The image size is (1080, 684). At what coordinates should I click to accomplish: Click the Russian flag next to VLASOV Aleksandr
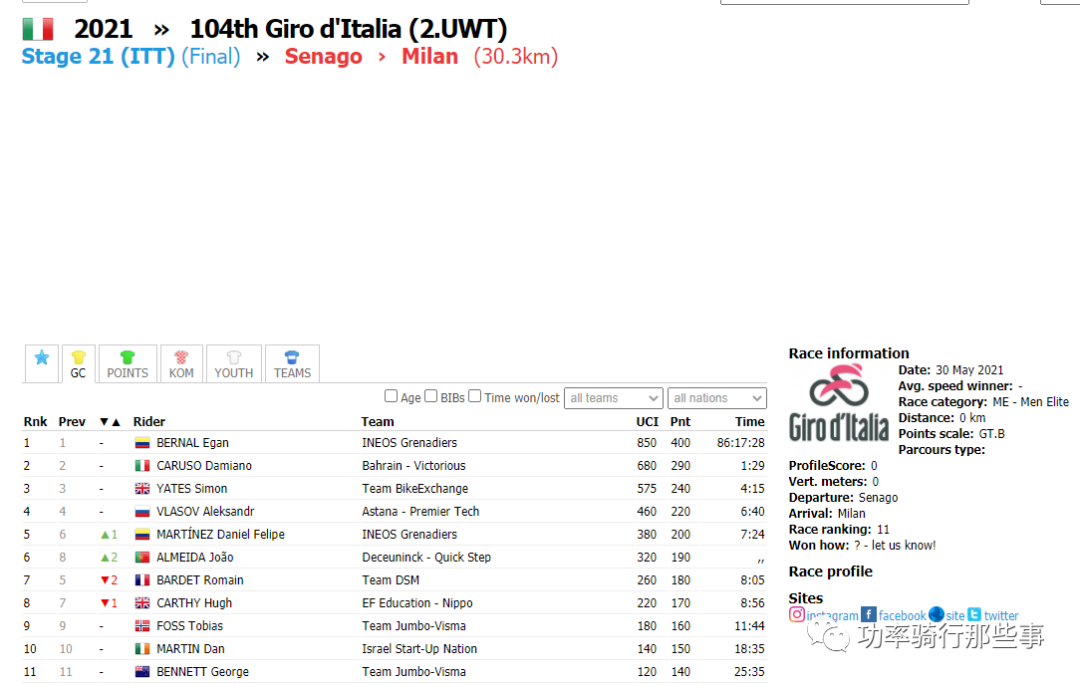coord(142,512)
